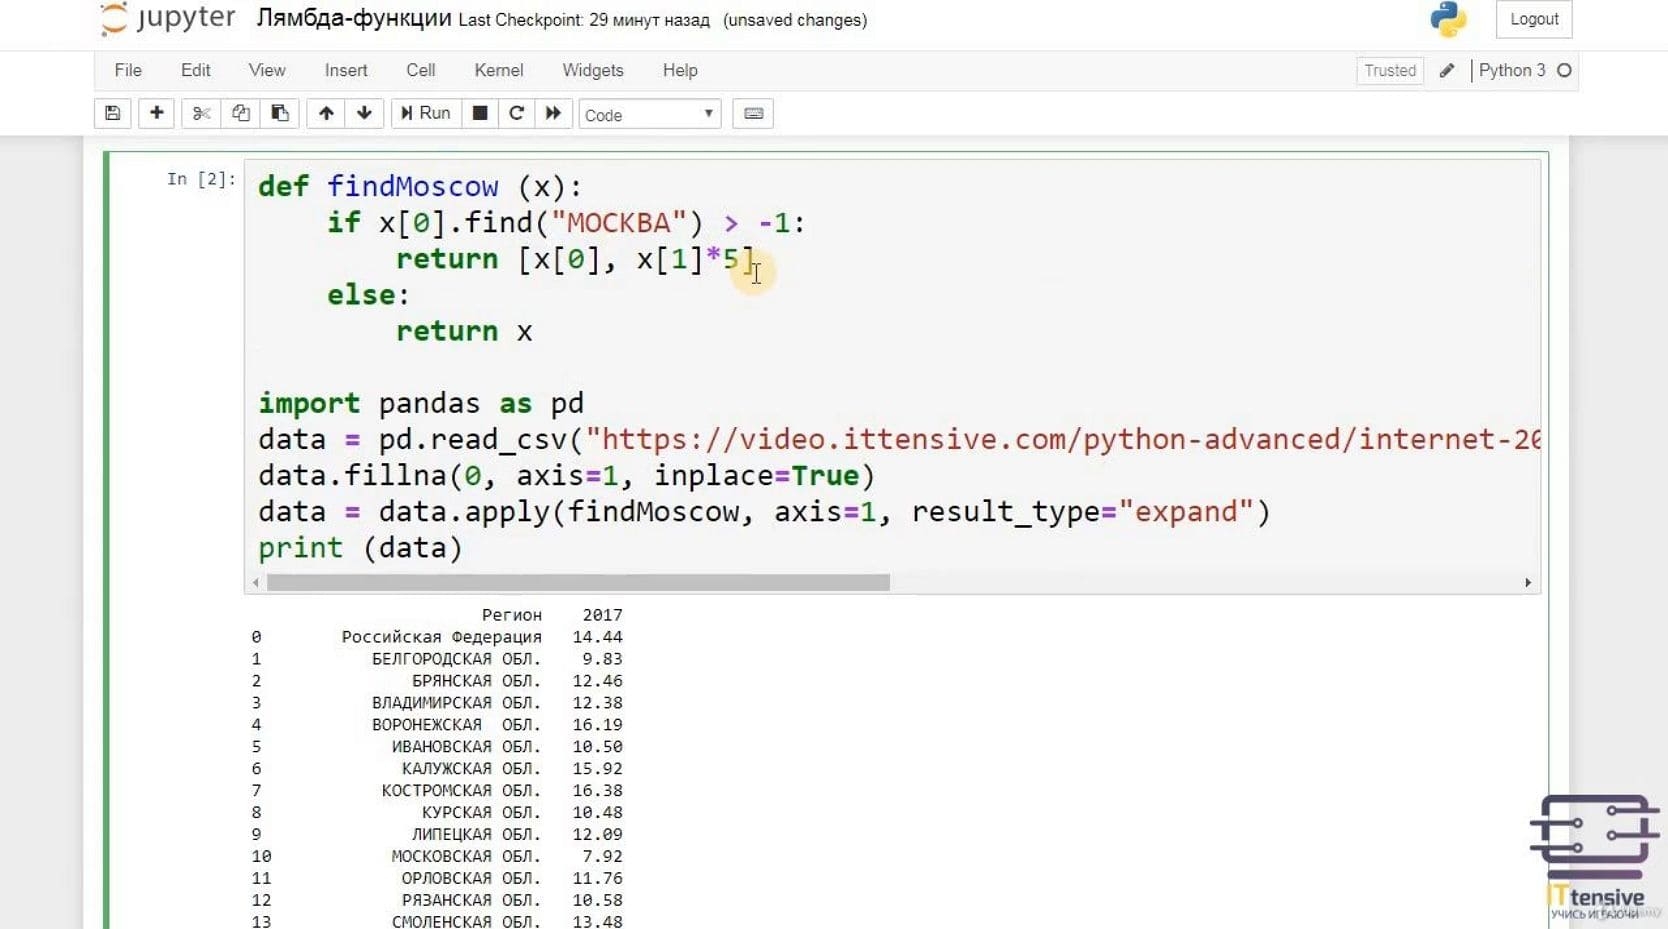Image resolution: width=1668 pixels, height=929 pixels.
Task: Click the КАЛУЖСКАЯ ОБЛ. output row
Action: pyautogui.click(x=437, y=769)
